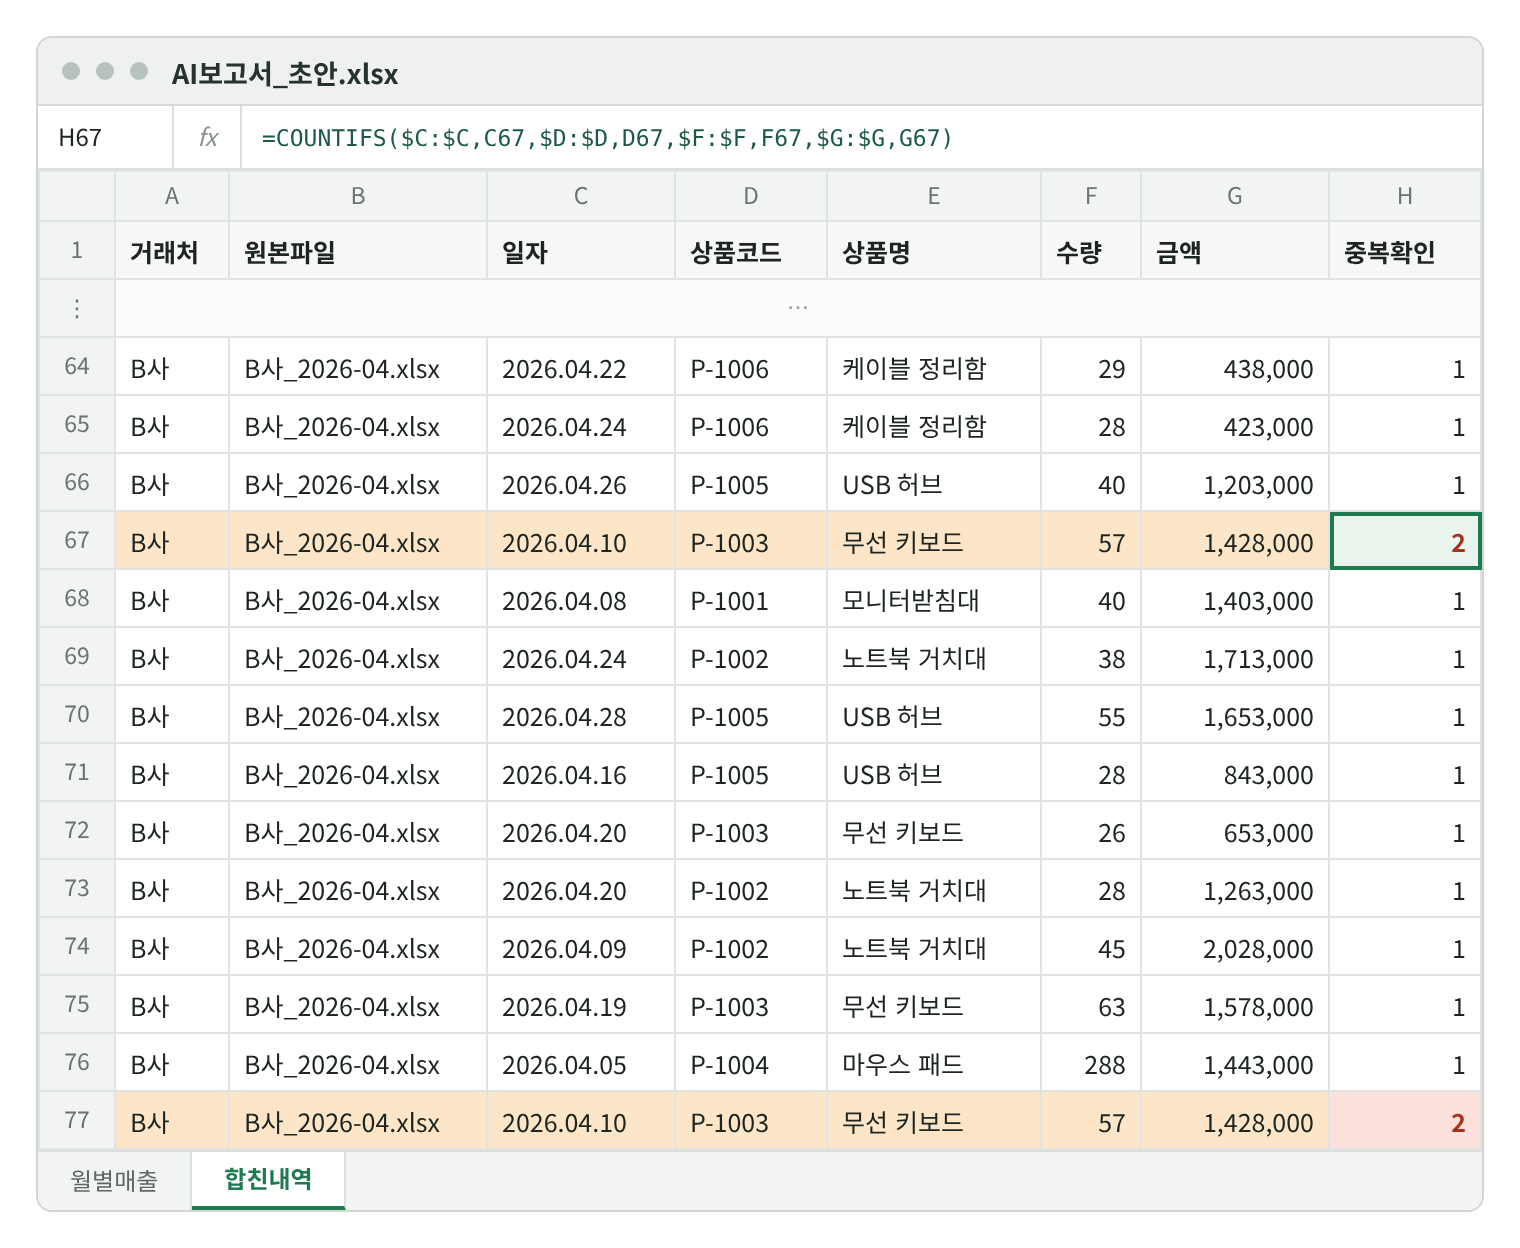Click the 중복확인 header cell
The height and width of the screenshot is (1248, 1520).
coord(1405,250)
